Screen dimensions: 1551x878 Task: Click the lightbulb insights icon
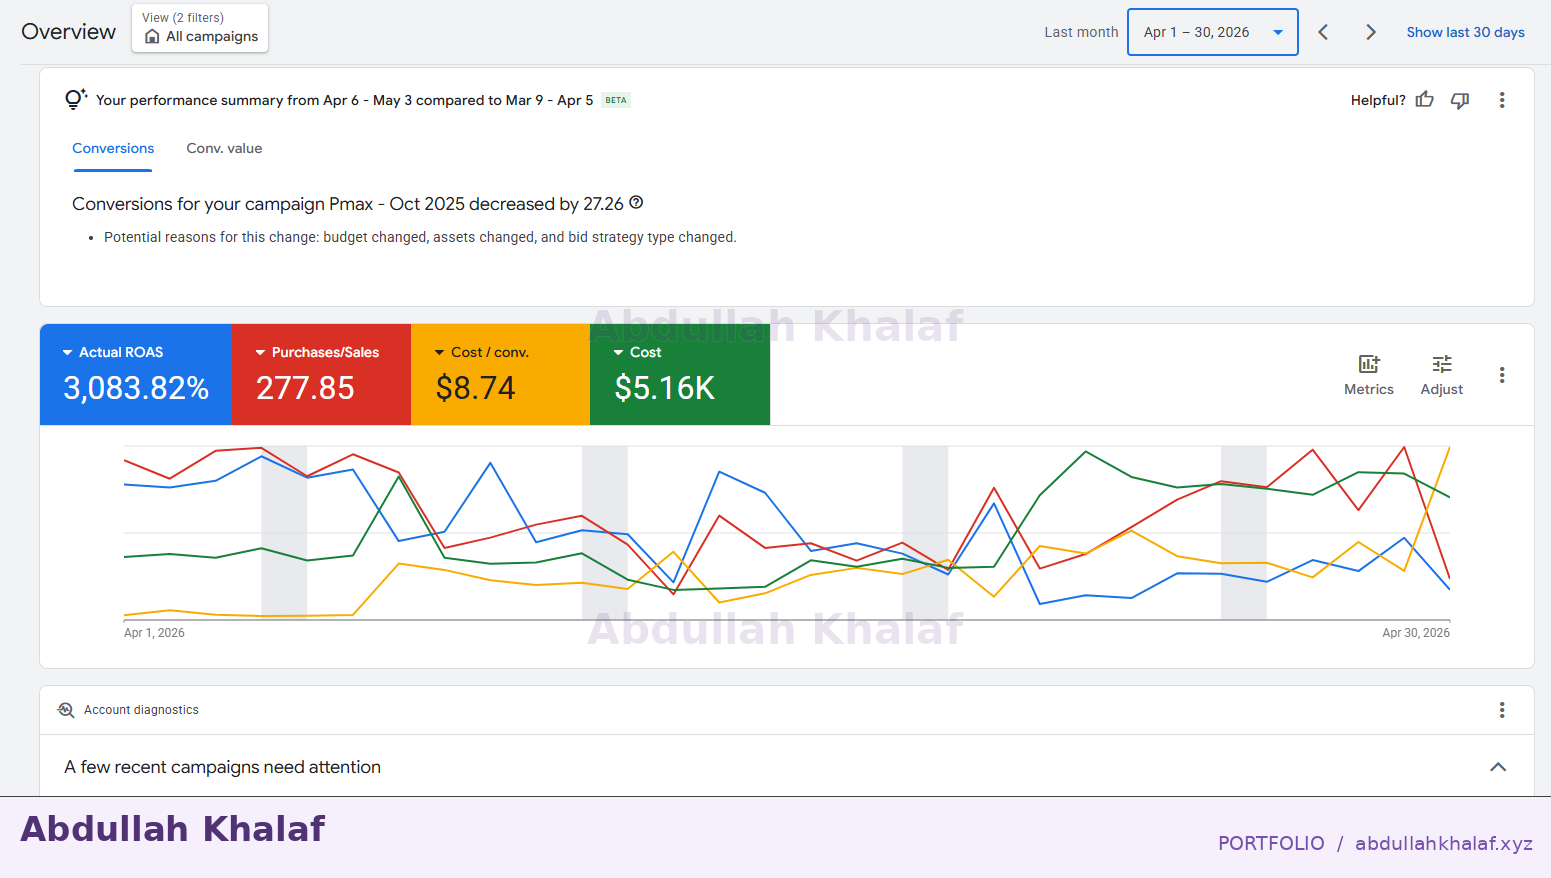tap(76, 99)
